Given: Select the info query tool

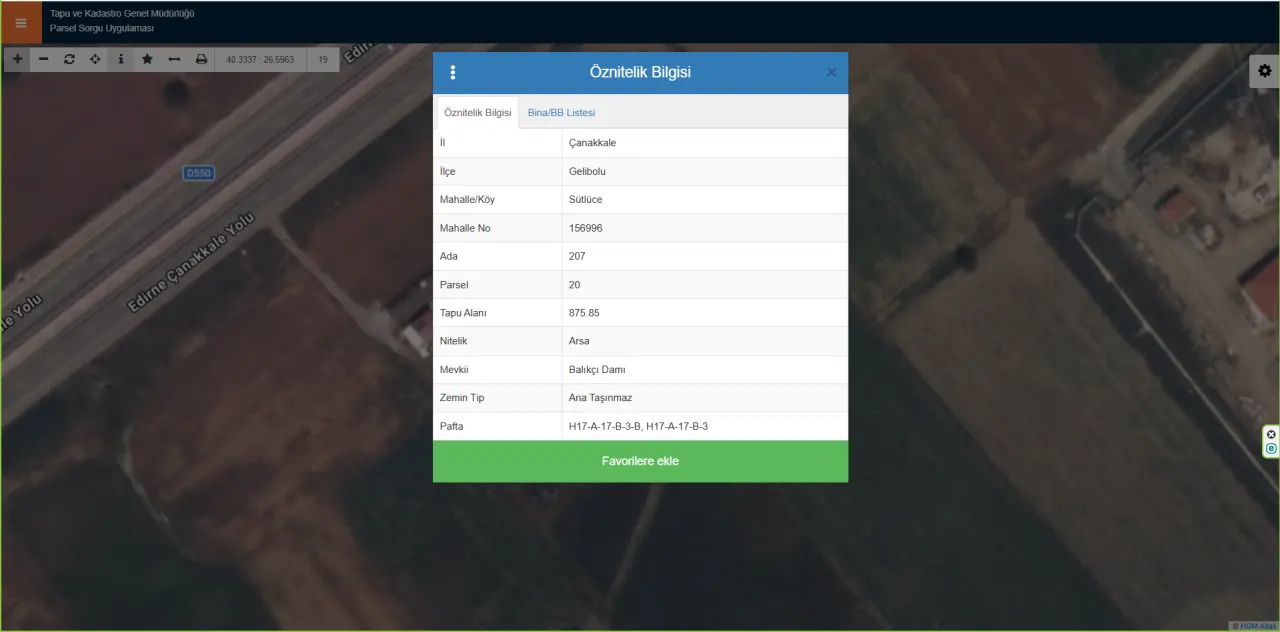Looking at the screenshot, I should [x=121, y=59].
